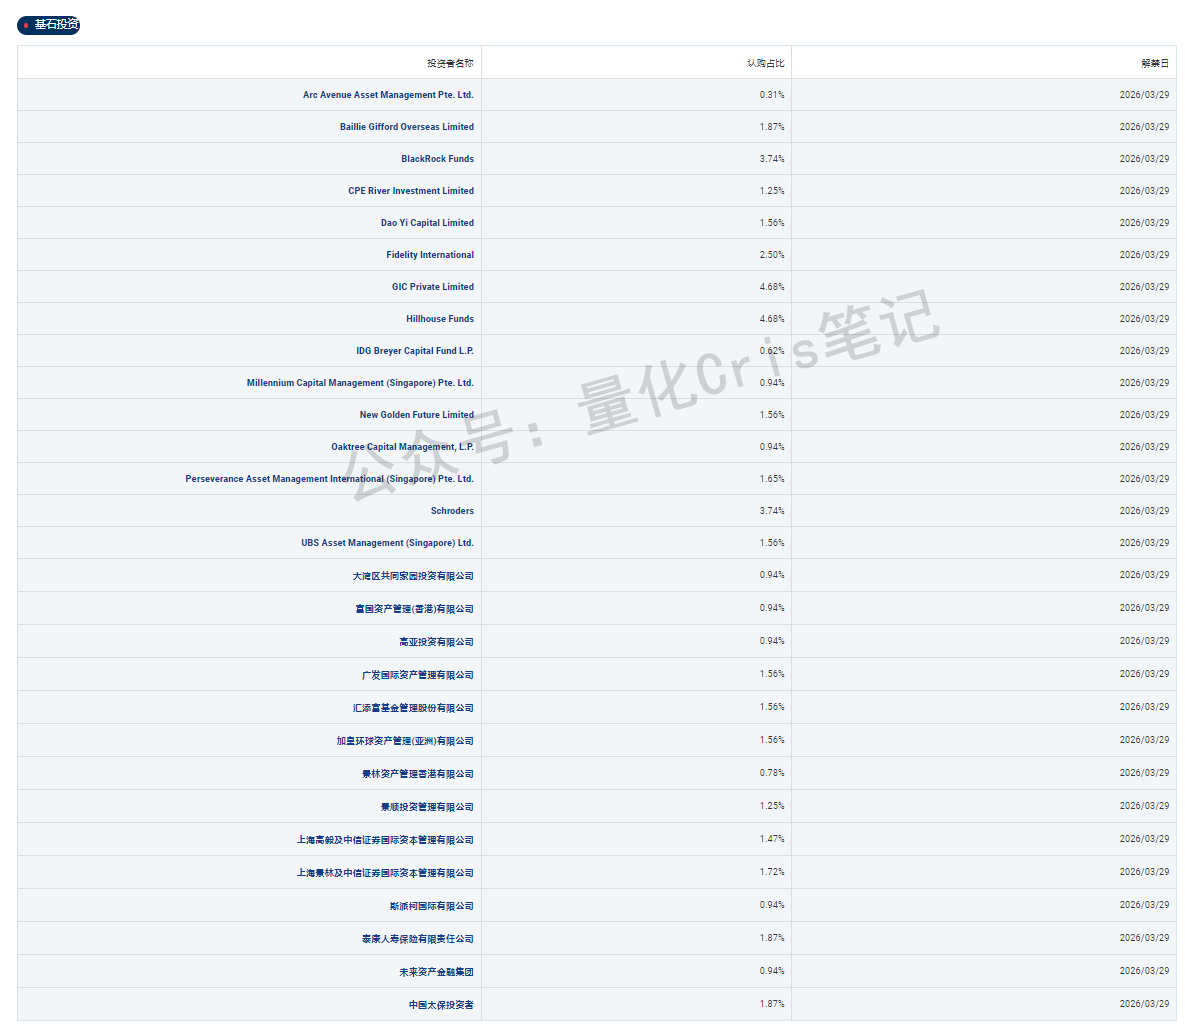Click 未来资产金融集团

pyautogui.click(x=437, y=972)
